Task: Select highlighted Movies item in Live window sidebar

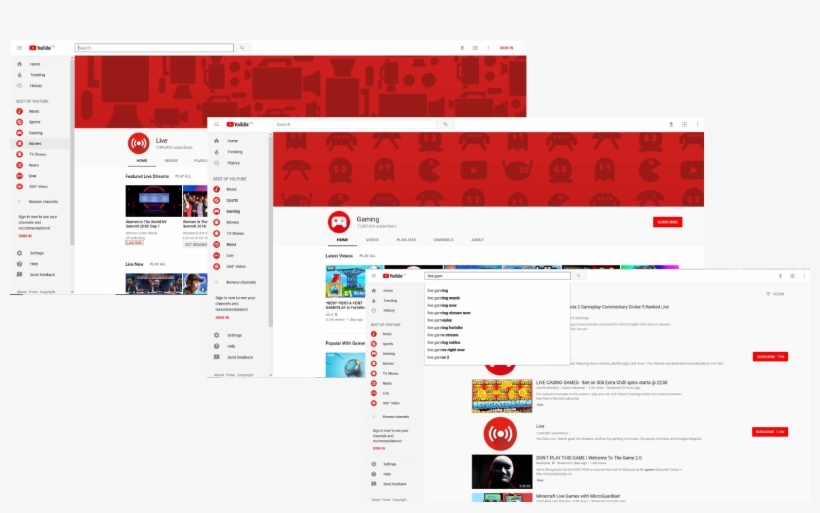Action: coord(40,143)
